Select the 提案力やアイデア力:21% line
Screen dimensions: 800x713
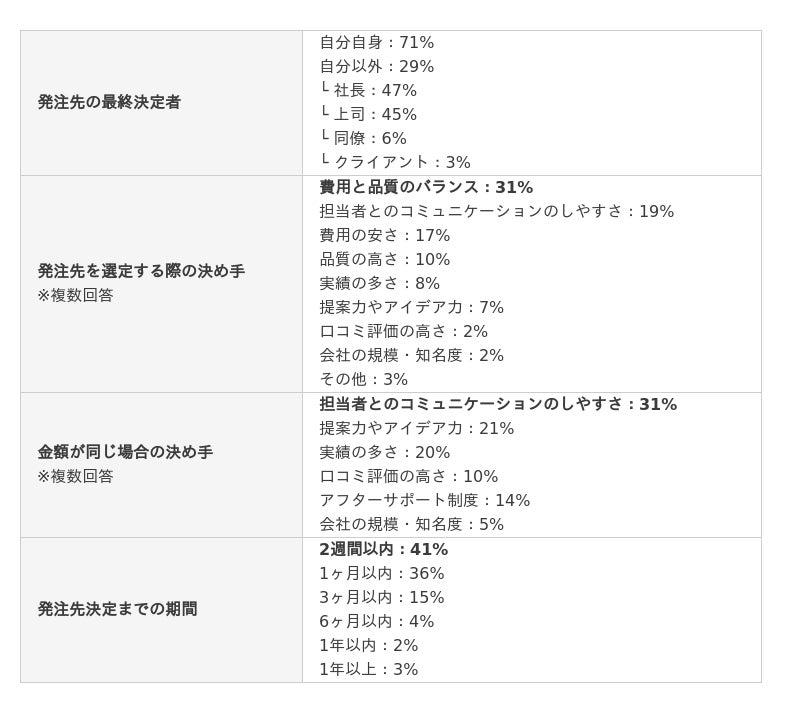(416, 428)
